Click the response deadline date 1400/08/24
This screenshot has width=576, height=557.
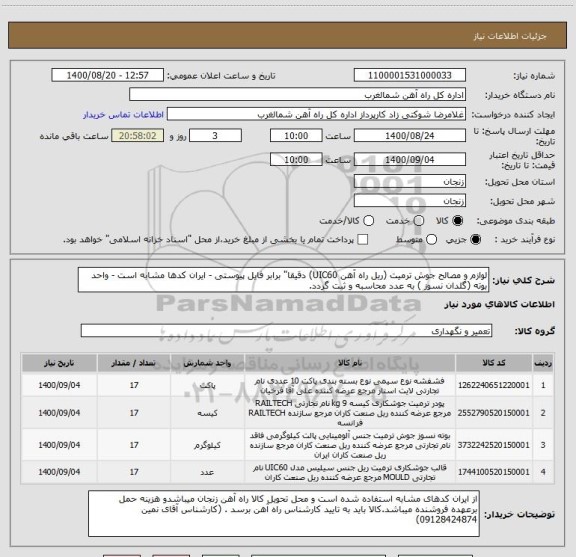410,136
